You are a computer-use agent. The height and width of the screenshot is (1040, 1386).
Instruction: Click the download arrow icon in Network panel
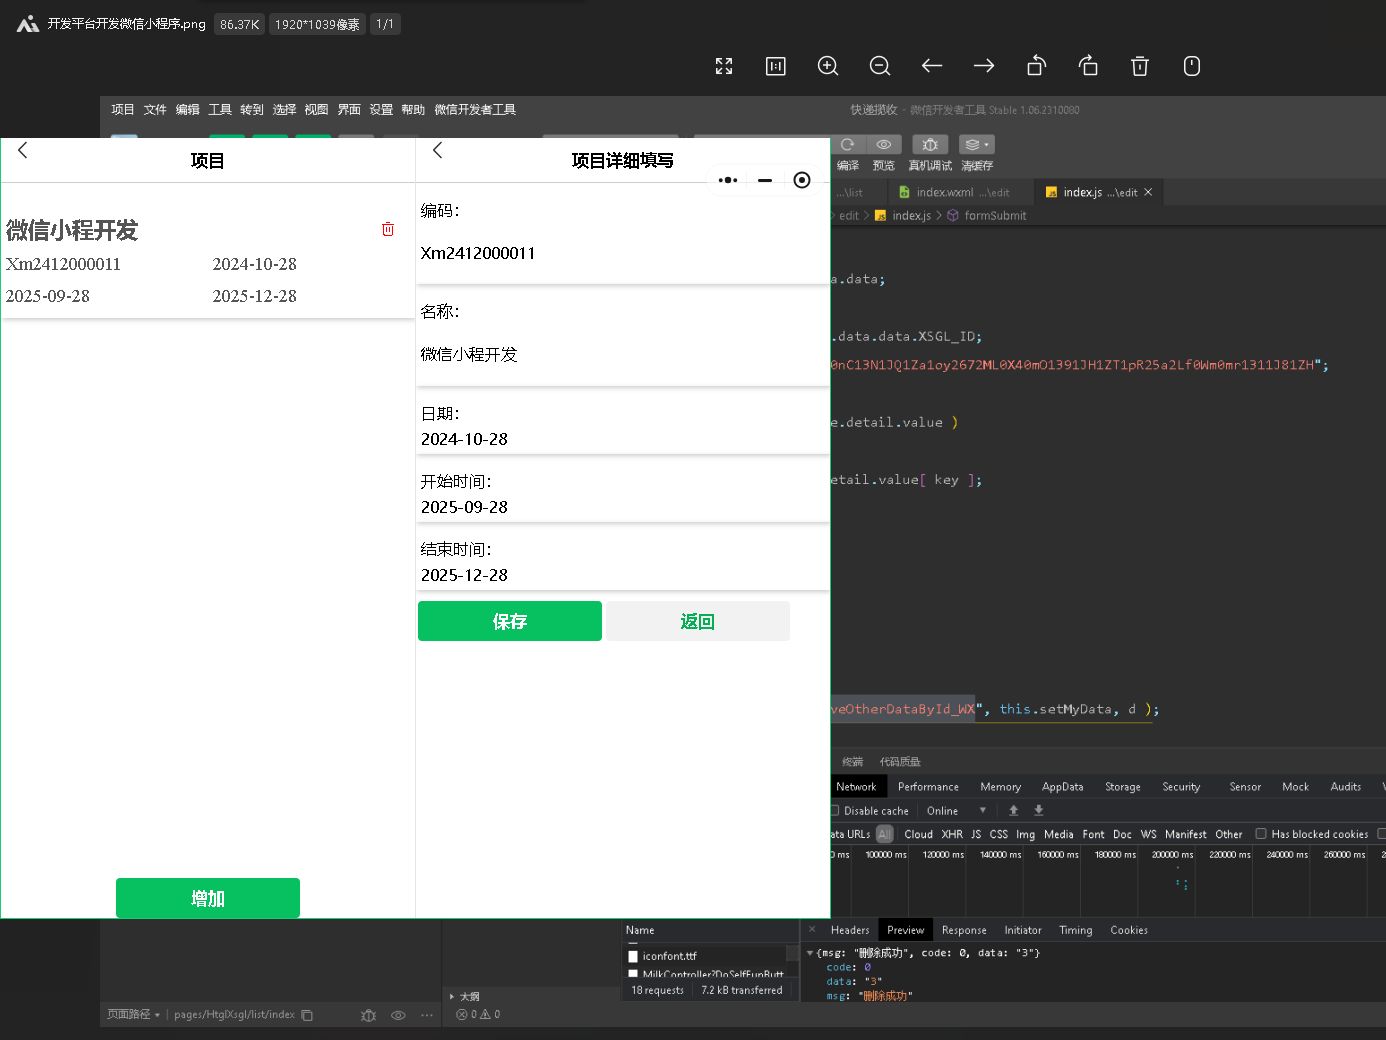point(1038,811)
